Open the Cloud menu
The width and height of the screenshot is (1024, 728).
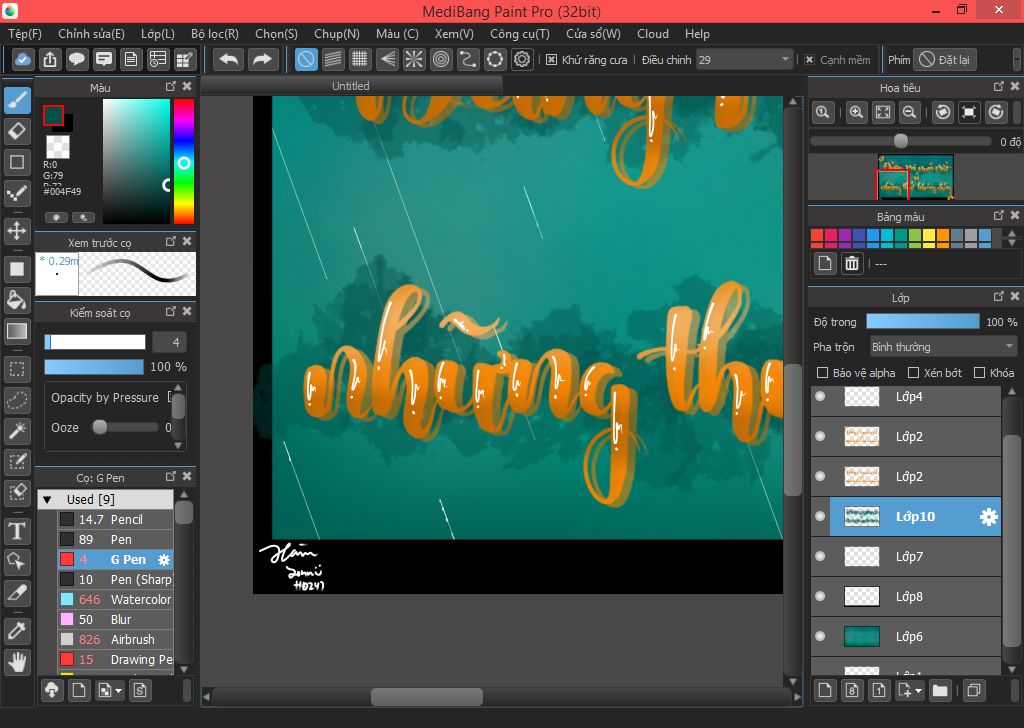[x=652, y=34]
